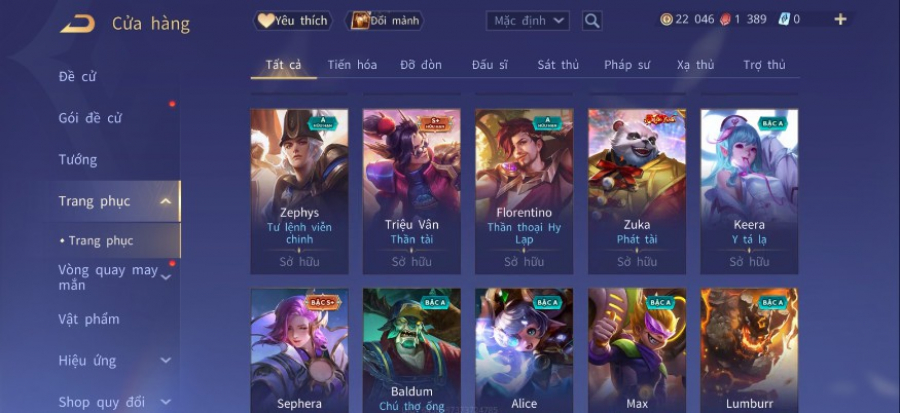Switch to the Pháp sư tab
This screenshot has height=413, width=900.
[x=627, y=65]
